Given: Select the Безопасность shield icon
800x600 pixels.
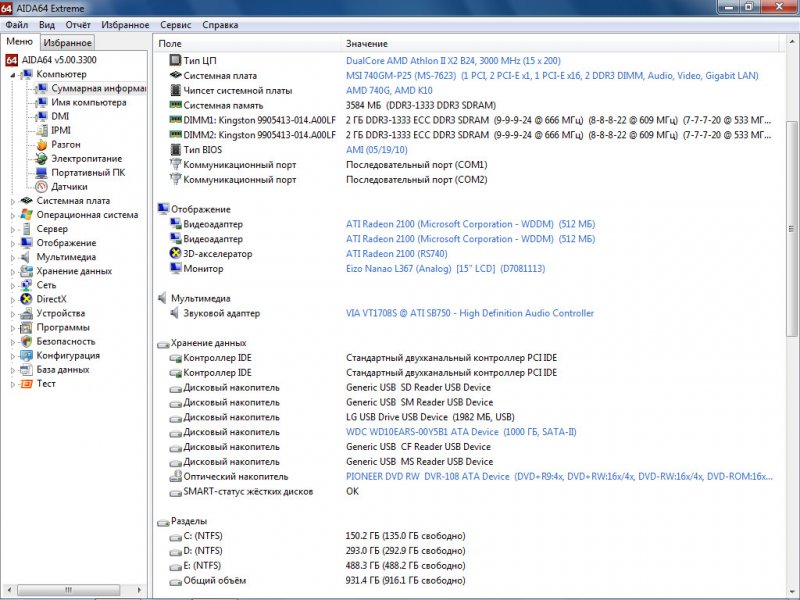Looking at the screenshot, I should click(x=27, y=341).
